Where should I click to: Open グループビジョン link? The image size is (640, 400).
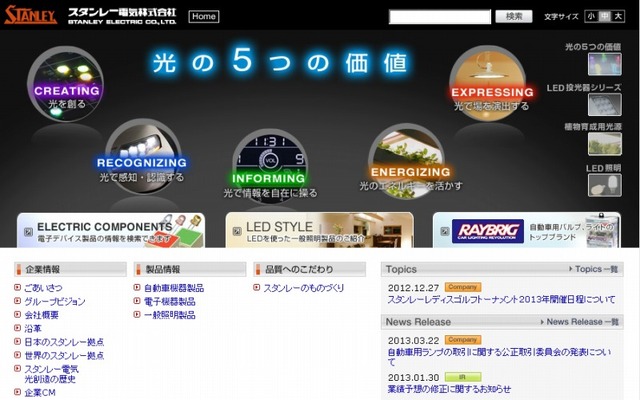pyautogui.click(x=55, y=301)
